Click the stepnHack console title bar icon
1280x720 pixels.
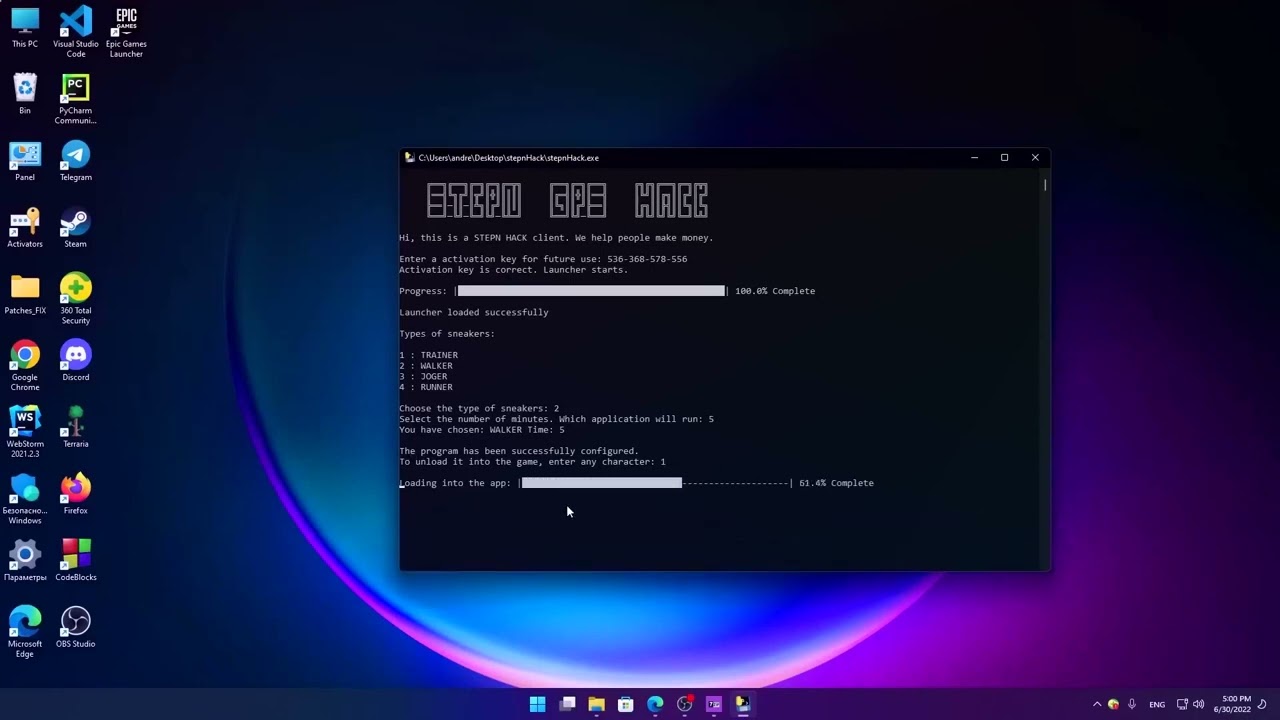click(409, 158)
